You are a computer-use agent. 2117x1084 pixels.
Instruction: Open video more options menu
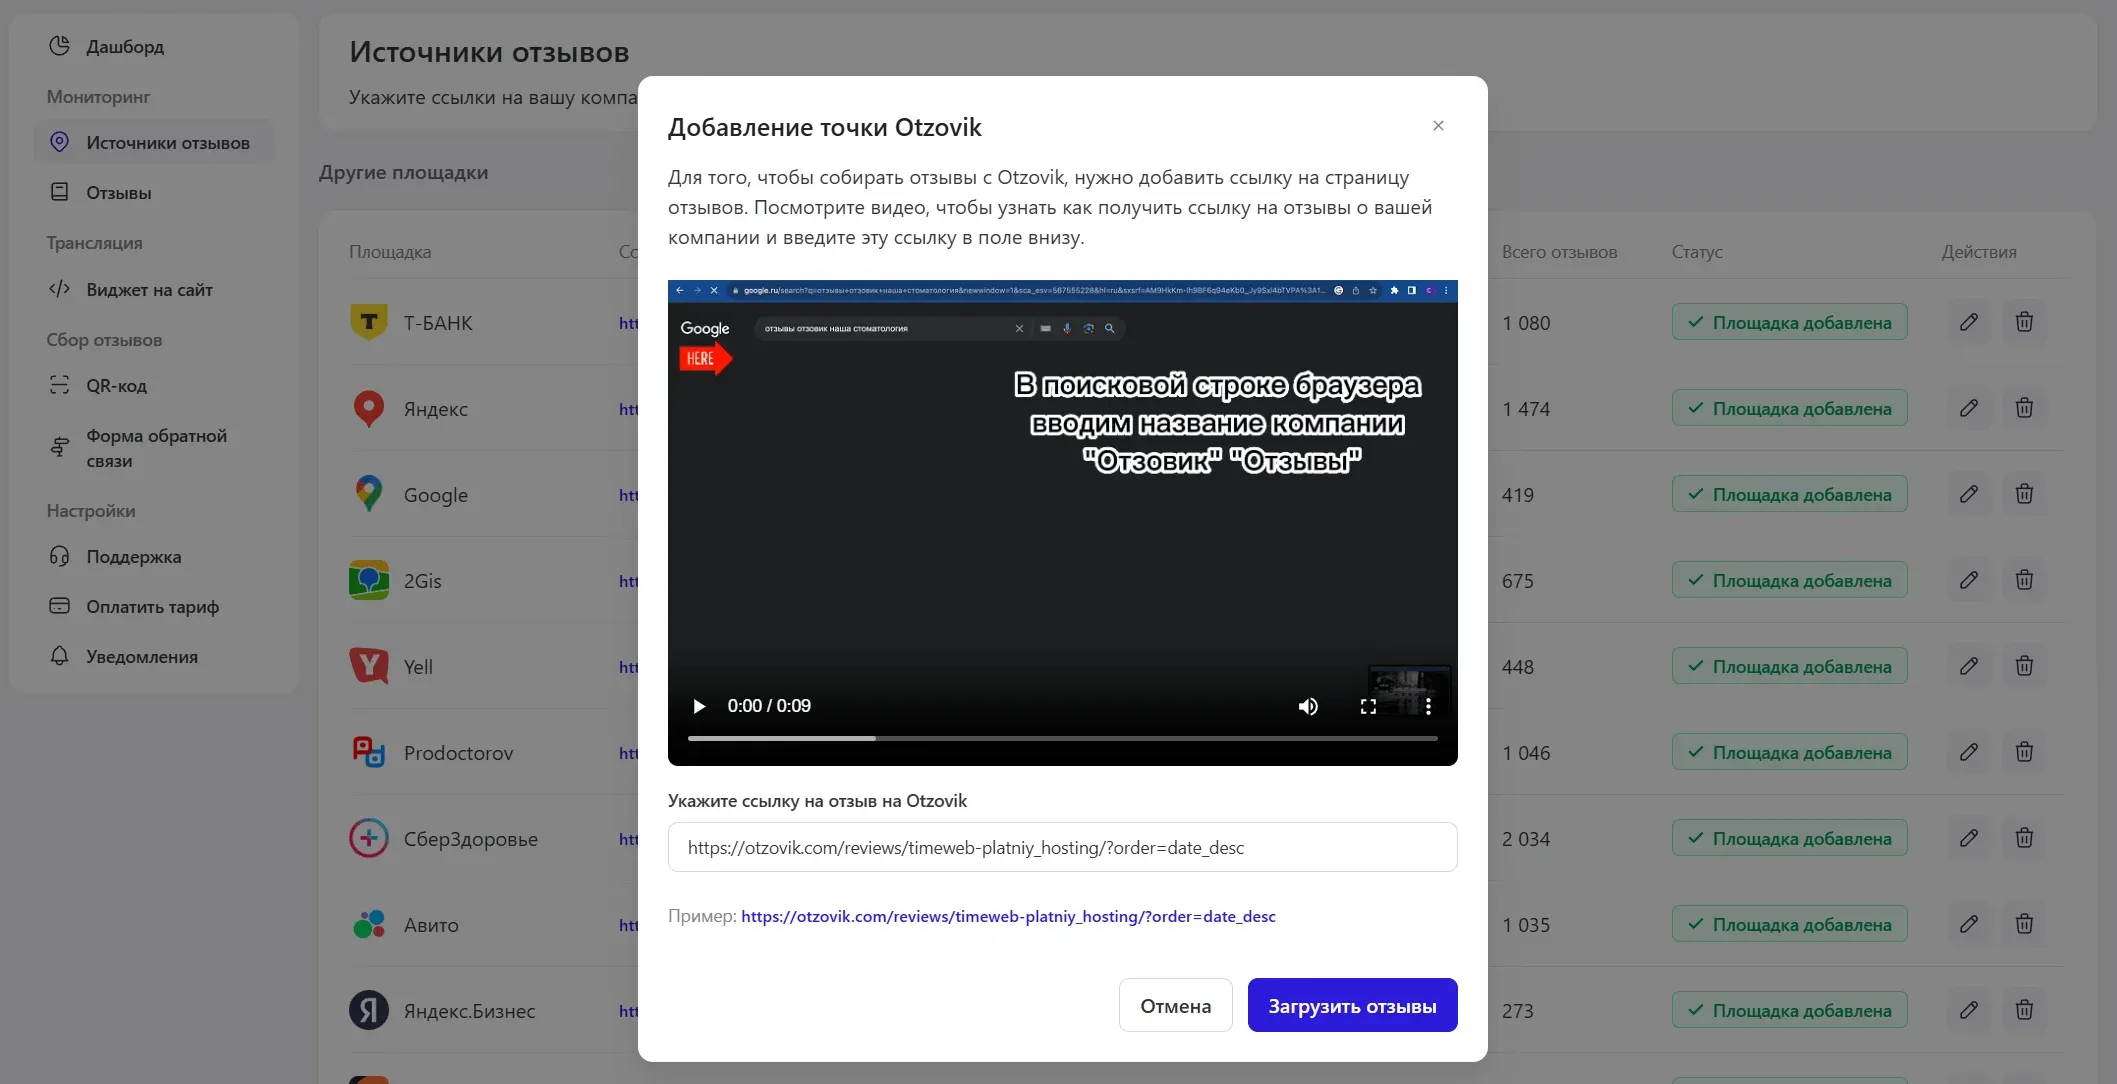pos(1428,706)
